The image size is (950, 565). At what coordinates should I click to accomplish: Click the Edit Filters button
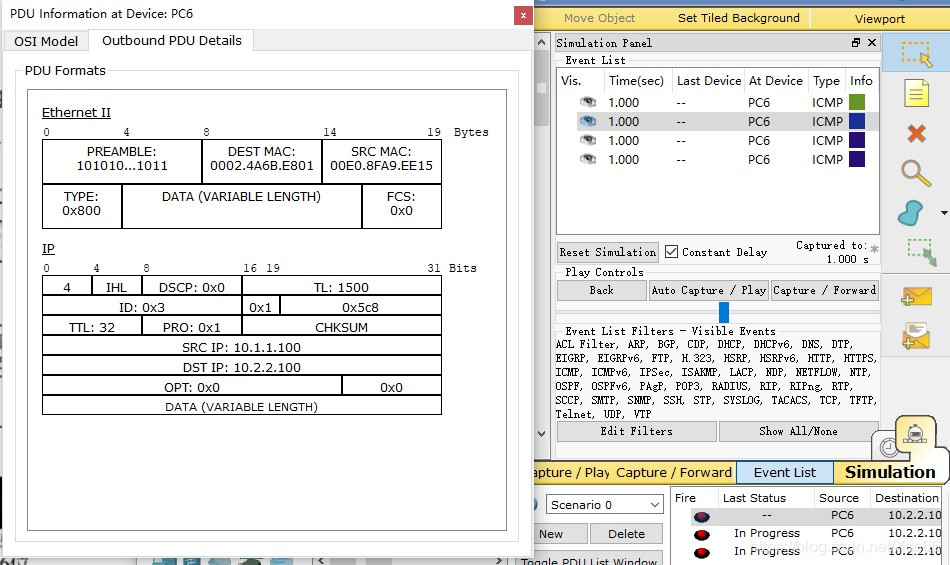(637, 431)
